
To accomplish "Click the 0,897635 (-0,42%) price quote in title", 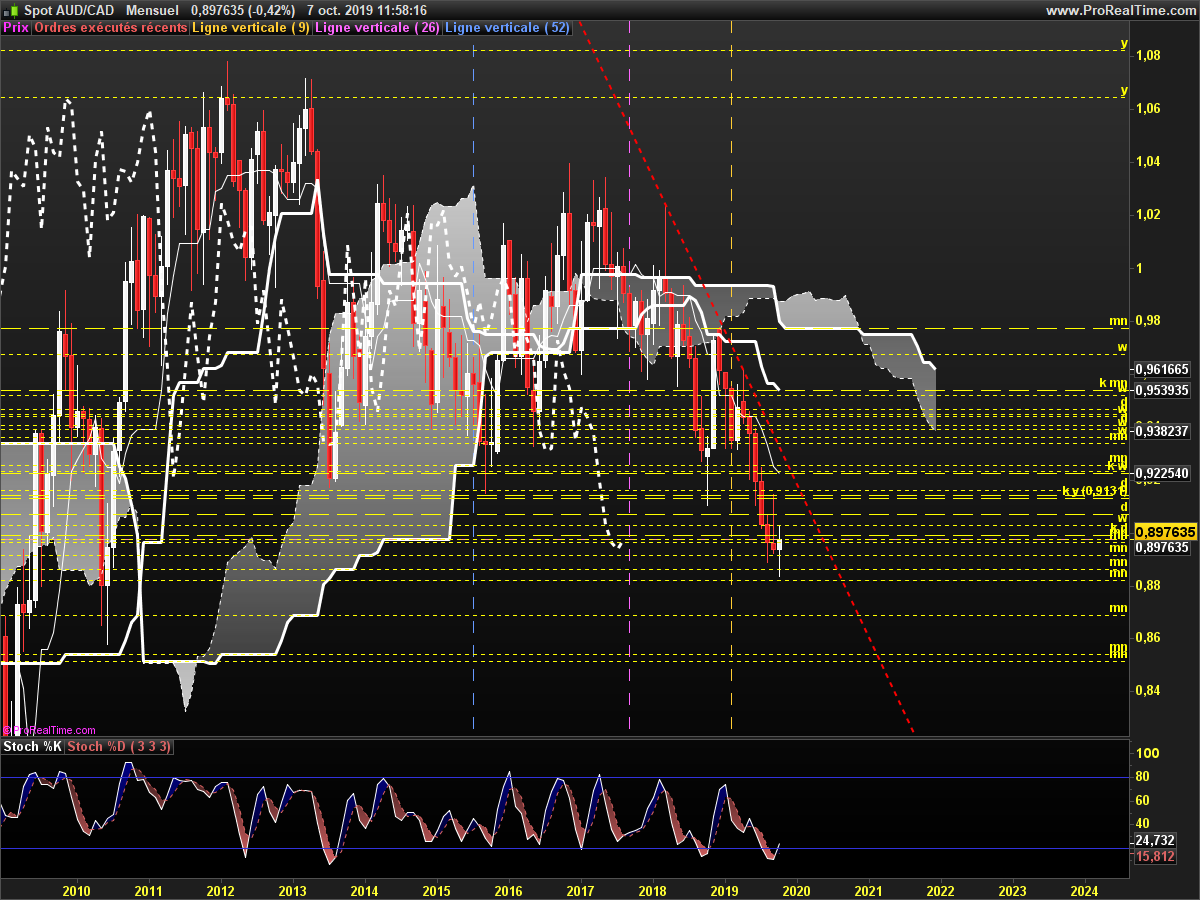I will tap(243, 10).
